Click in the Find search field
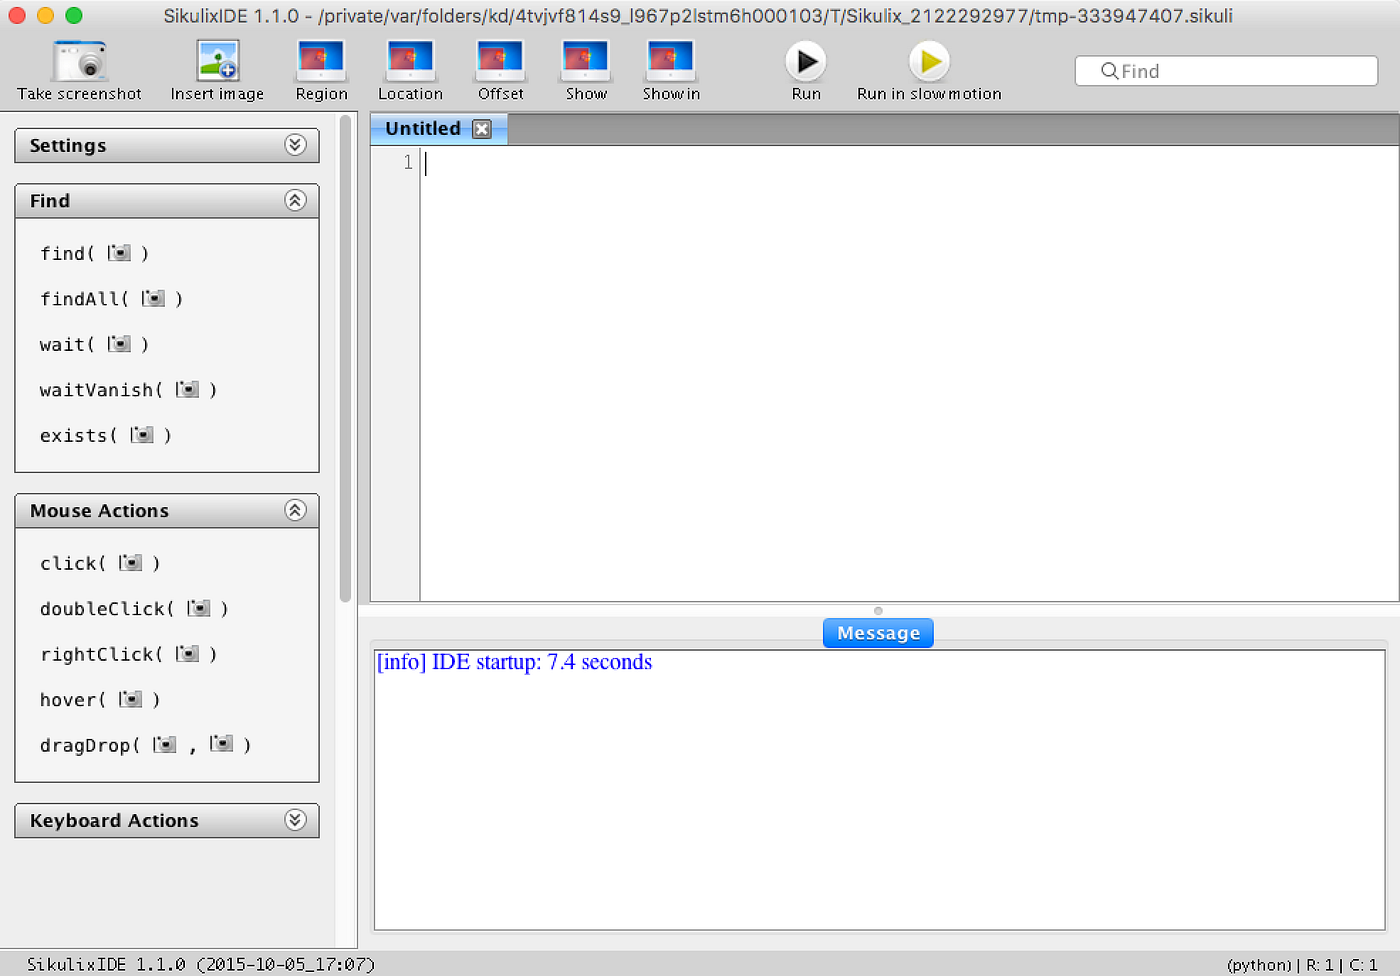This screenshot has height=976, width=1400. tap(1225, 70)
